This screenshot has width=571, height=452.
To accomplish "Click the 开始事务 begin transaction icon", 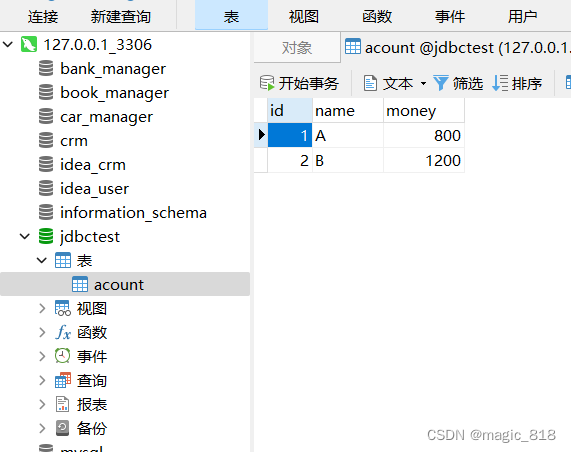I will pos(267,83).
